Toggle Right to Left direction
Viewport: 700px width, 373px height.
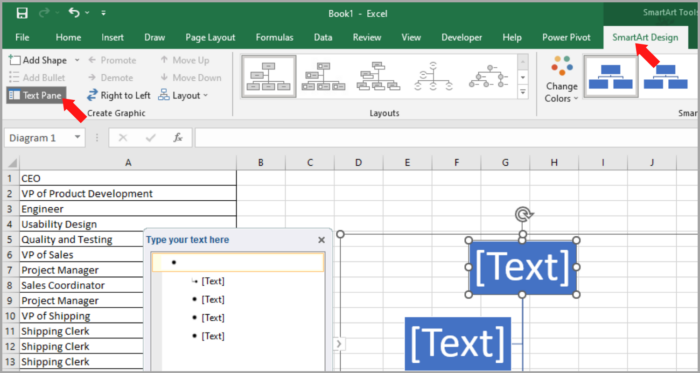pyautogui.click(x=119, y=95)
